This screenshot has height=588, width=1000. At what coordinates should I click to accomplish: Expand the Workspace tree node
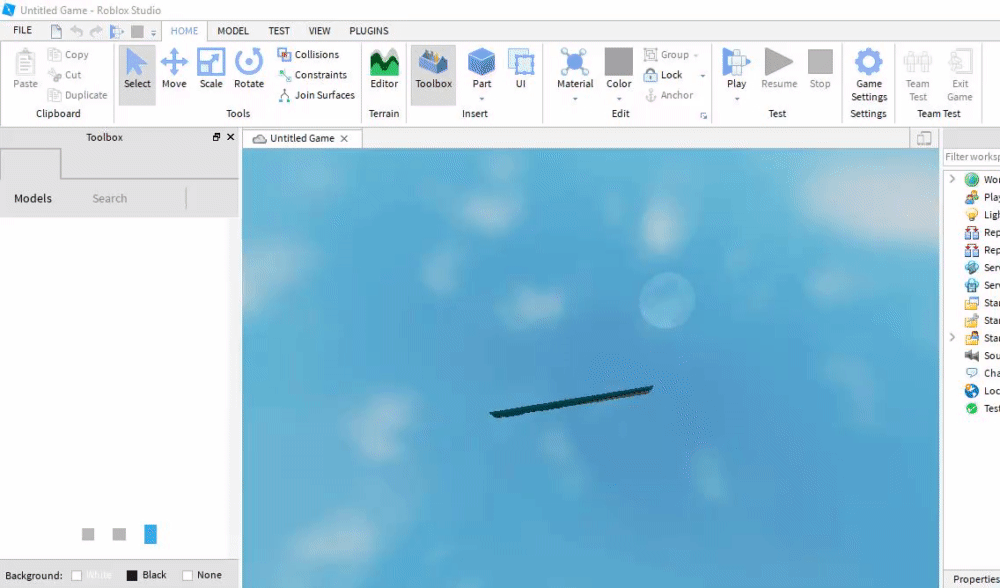pyautogui.click(x=952, y=179)
